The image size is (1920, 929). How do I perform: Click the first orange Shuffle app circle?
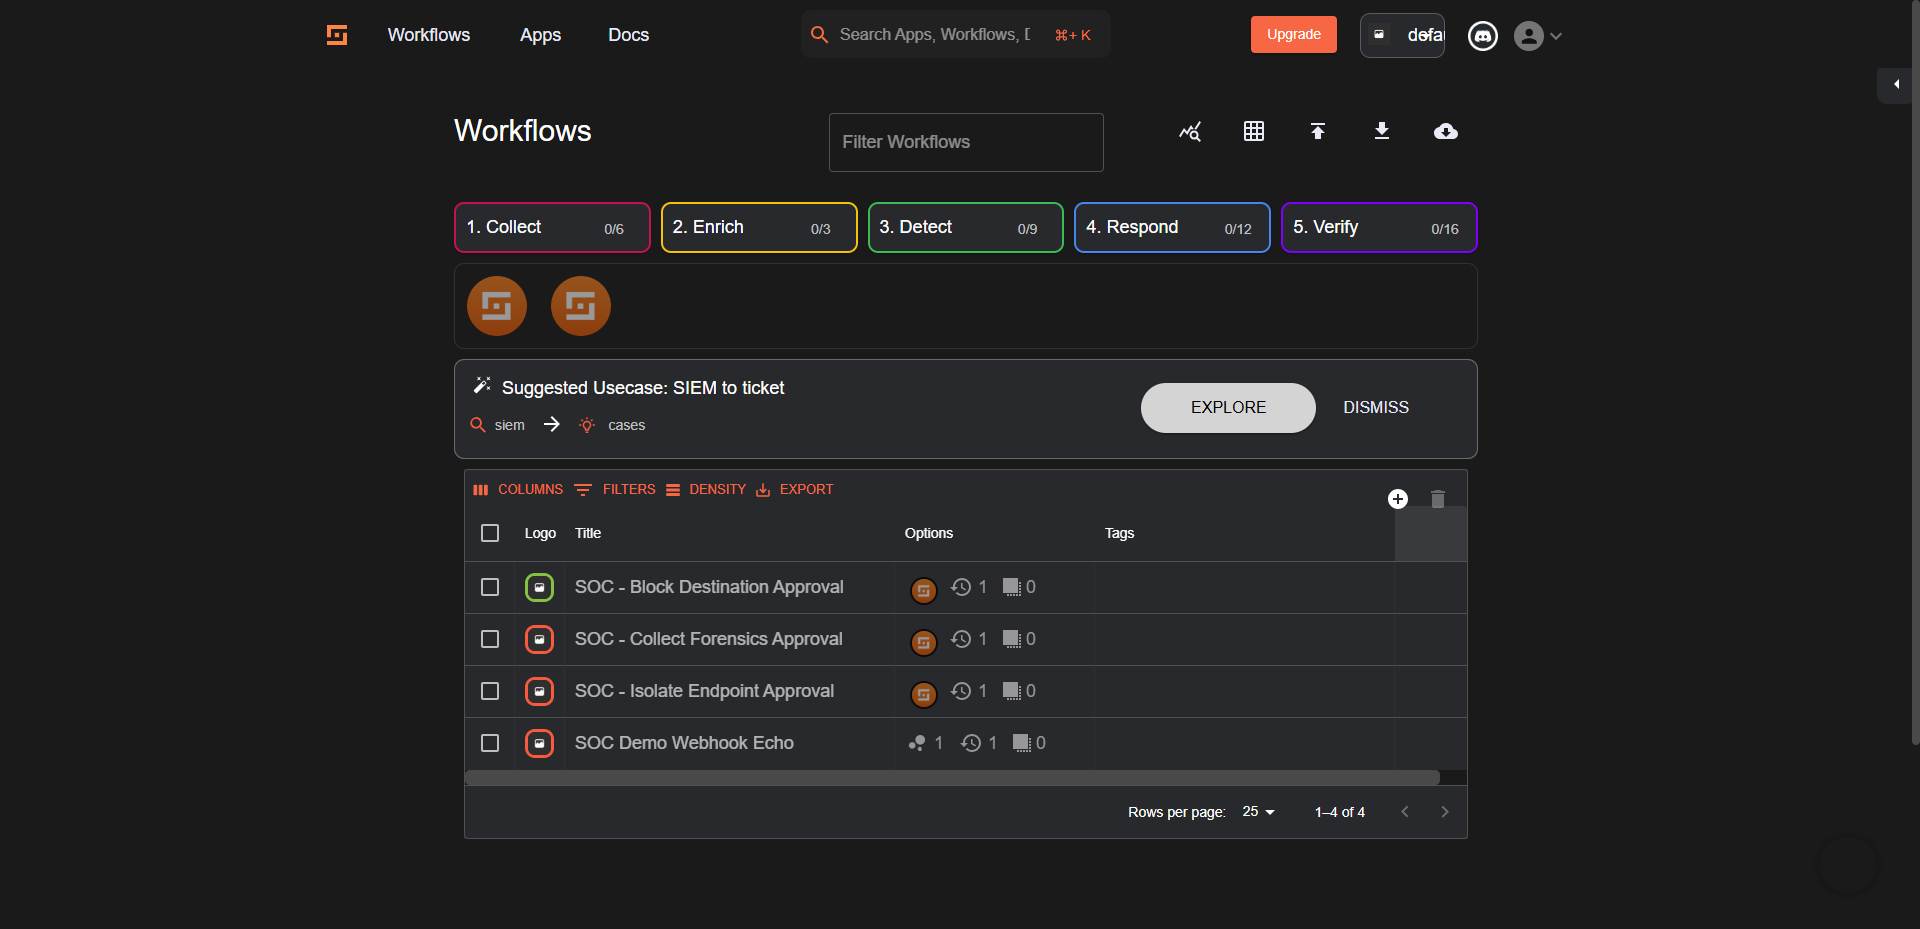[x=497, y=306]
